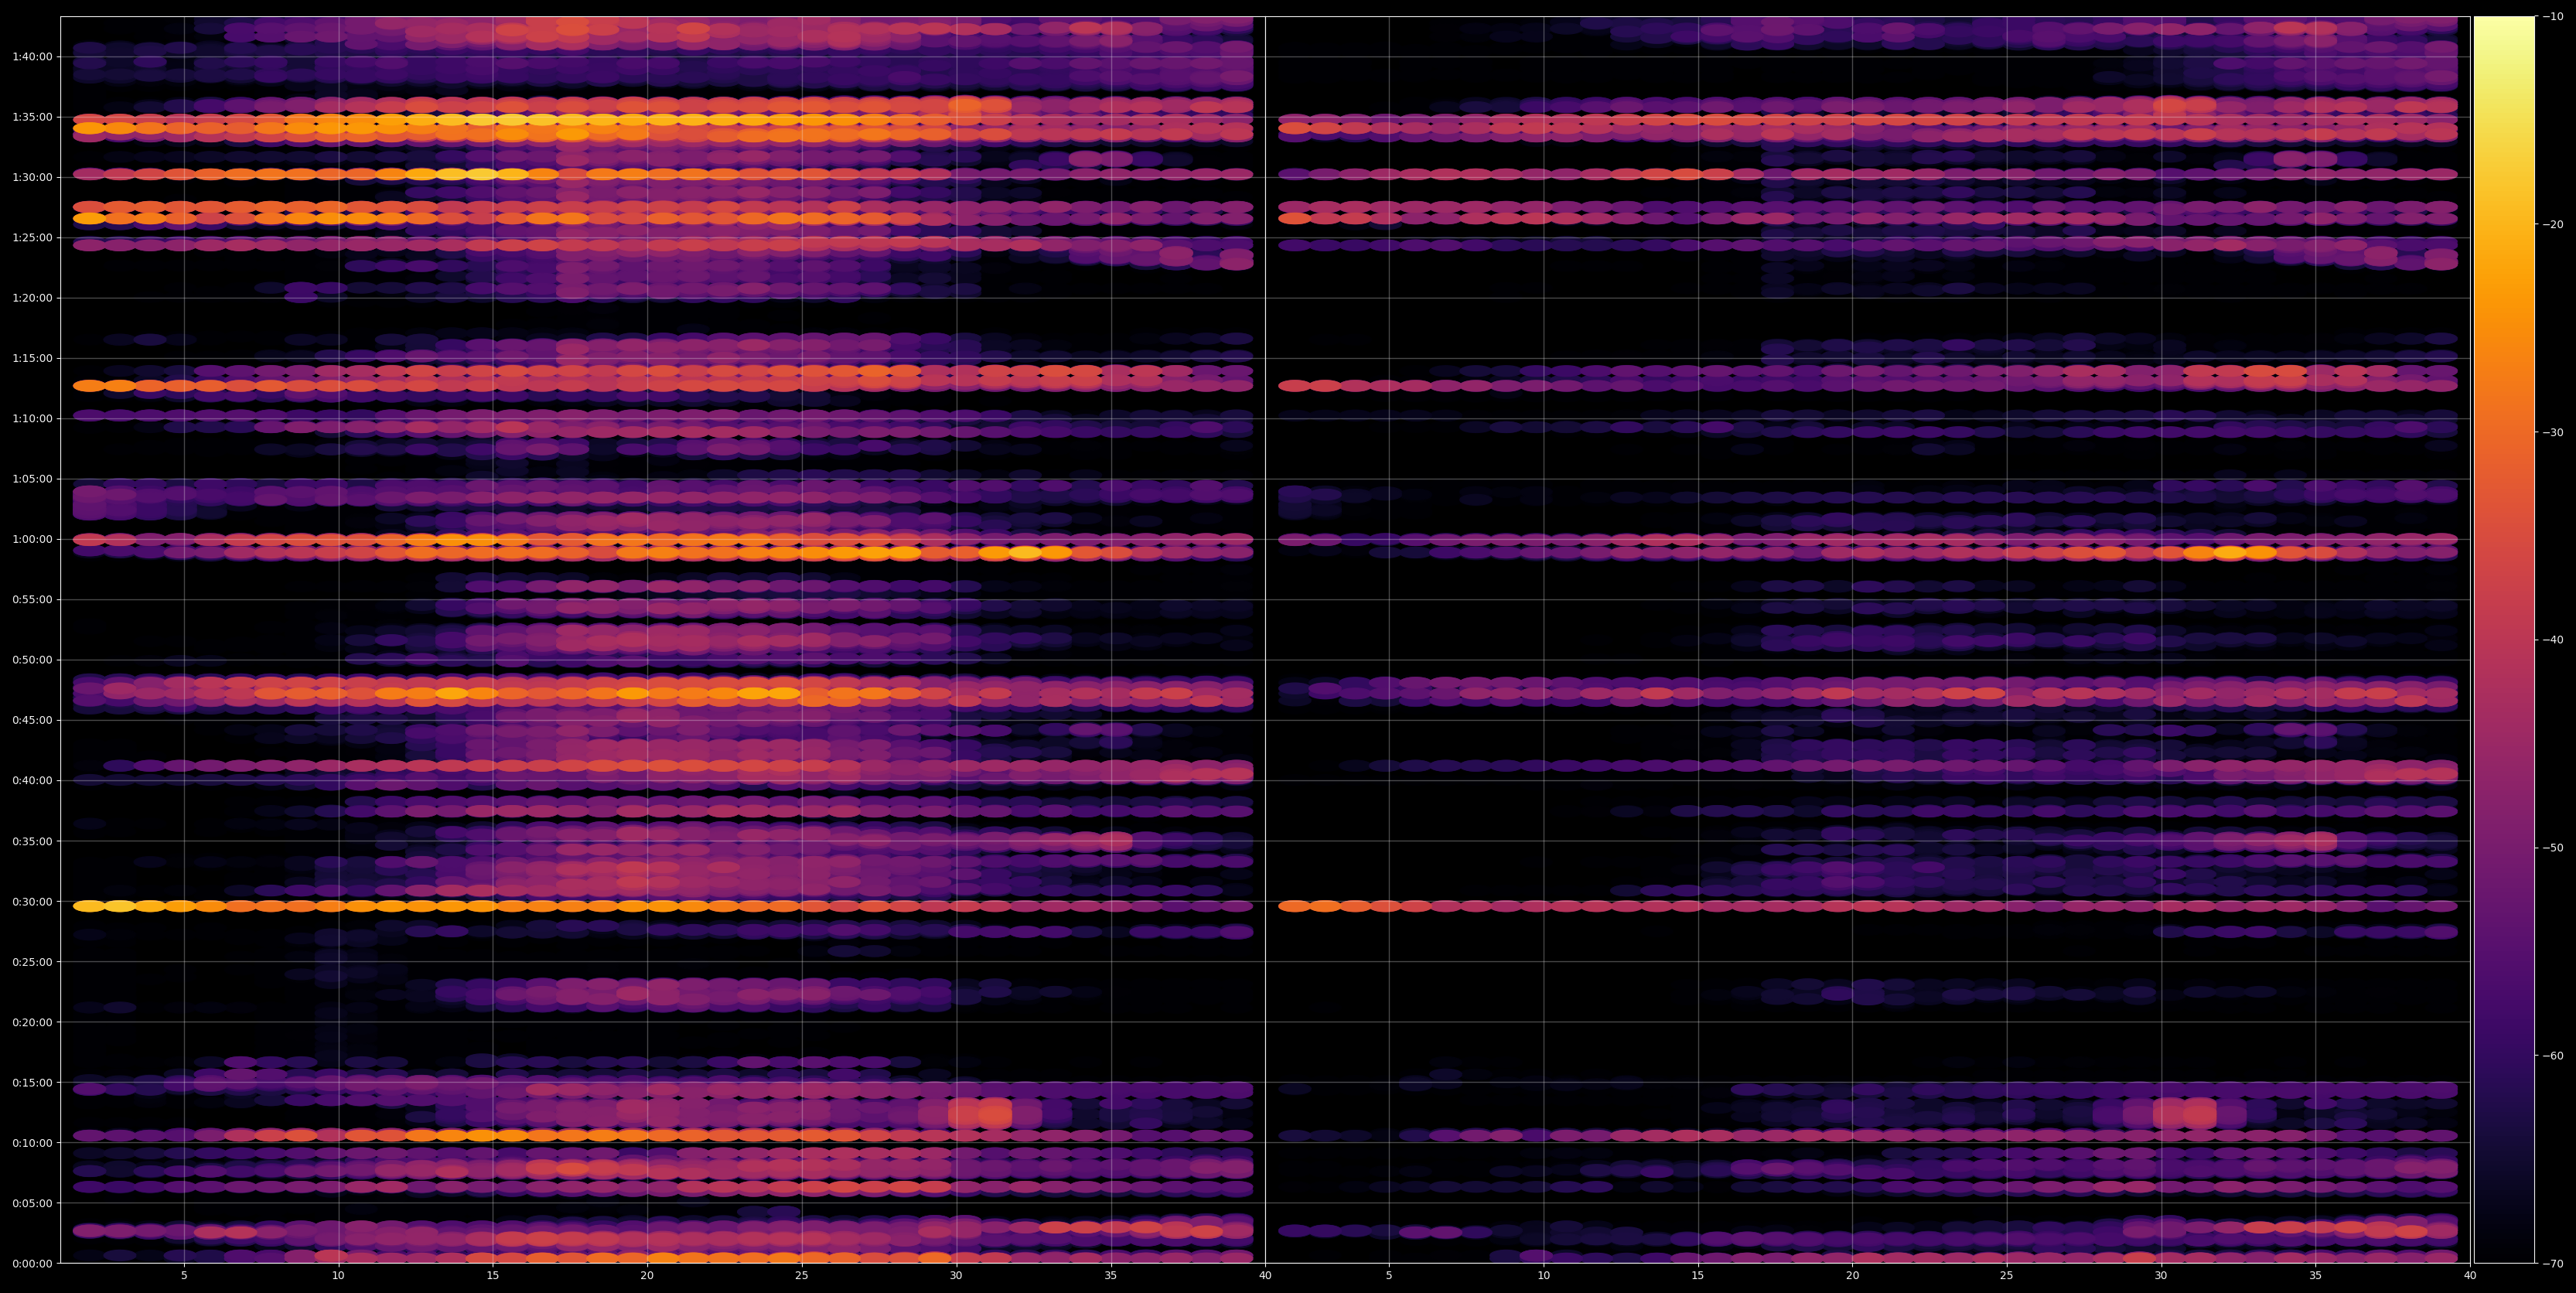Select x-axis label 15 of the right plot
The width and height of the screenshot is (2576, 1293).
coord(1698,1276)
